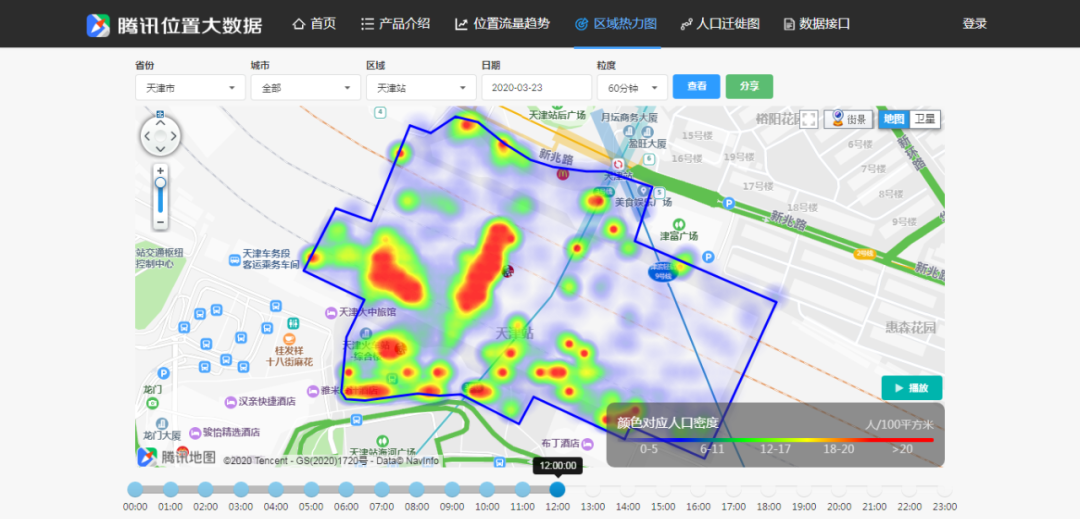This screenshot has height=519, width=1080.
Task: Select the 02:00 timeline marker
Action: (205, 489)
